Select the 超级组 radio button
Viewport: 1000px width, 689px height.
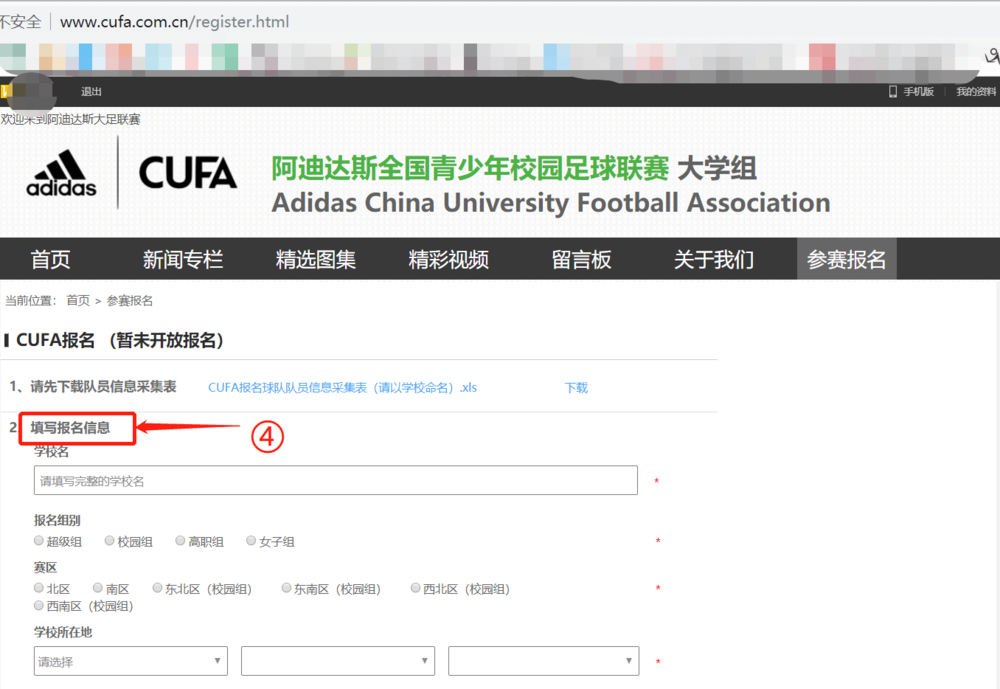pos(39,541)
